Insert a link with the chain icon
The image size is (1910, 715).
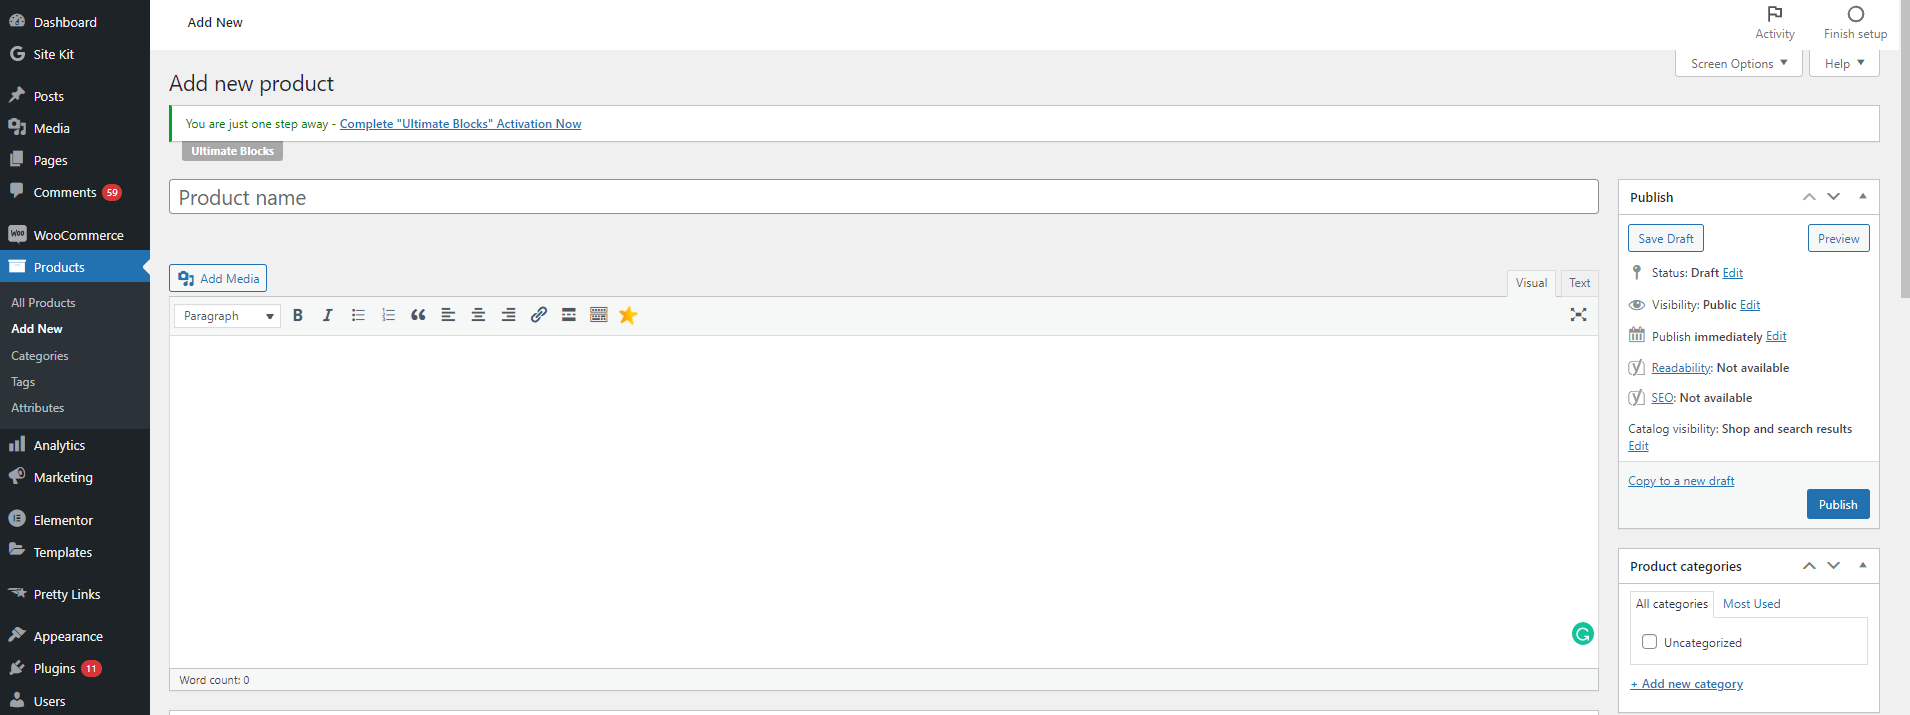coord(538,315)
